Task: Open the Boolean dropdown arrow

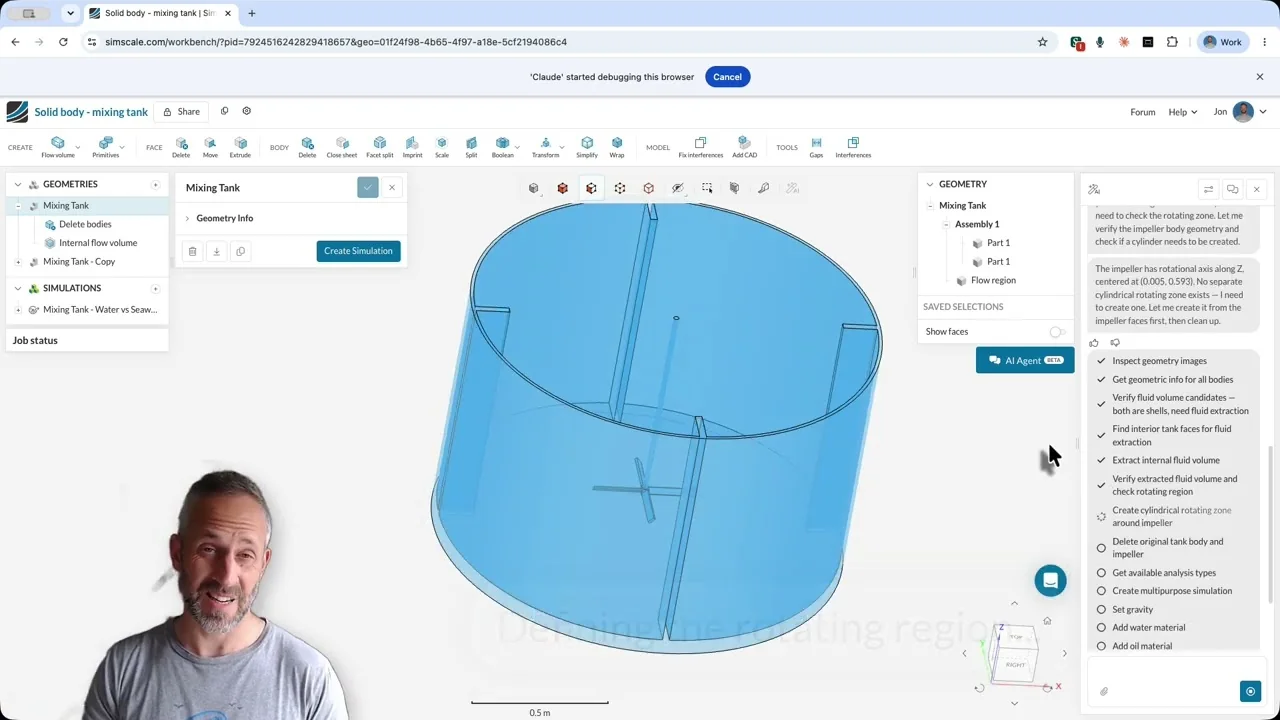Action: 517,148
